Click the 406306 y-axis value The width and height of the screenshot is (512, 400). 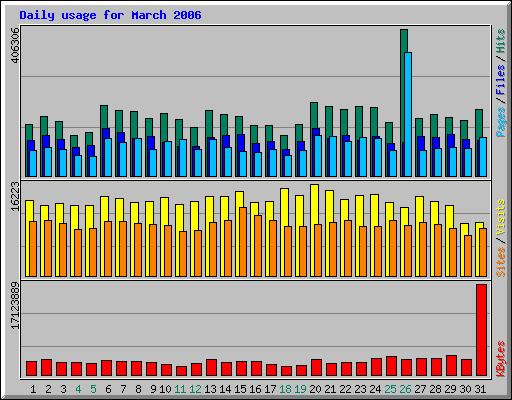coord(15,45)
